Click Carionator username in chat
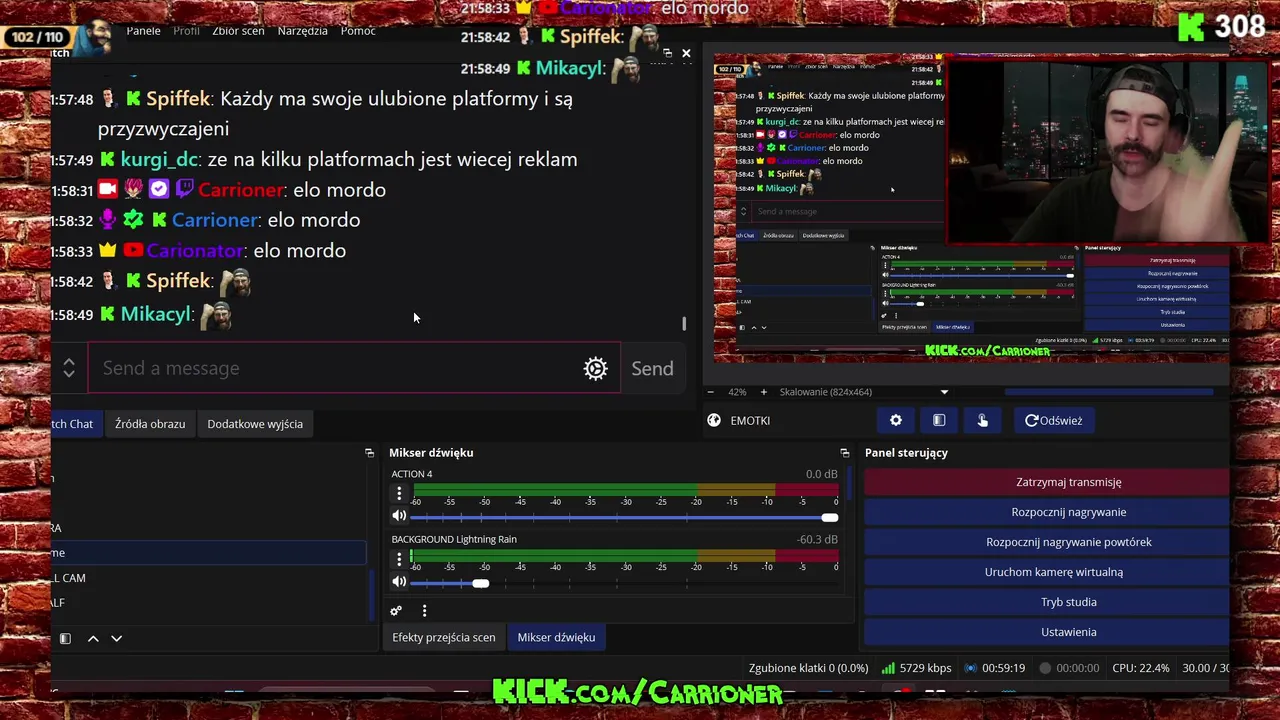 [x=195, y=251]
